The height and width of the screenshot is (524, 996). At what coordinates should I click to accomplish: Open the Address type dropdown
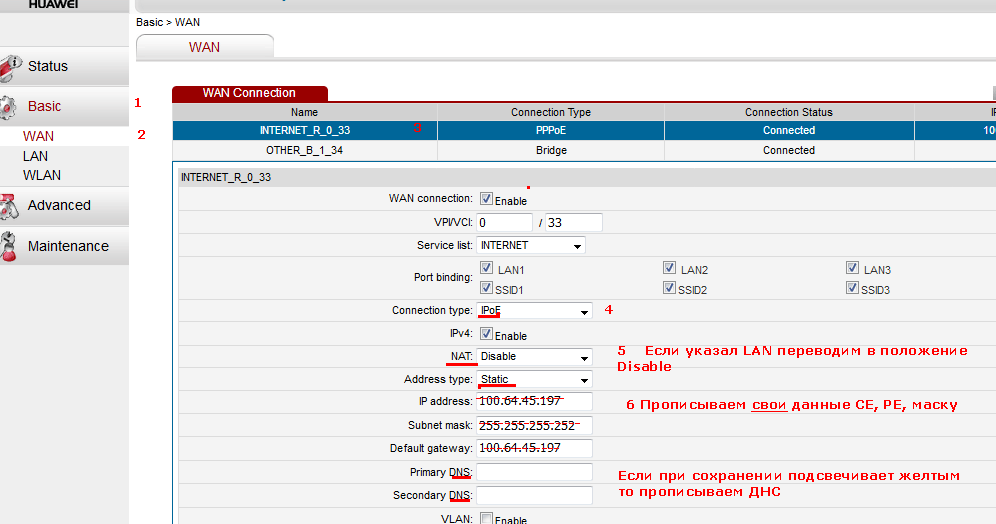pos(534,380)
